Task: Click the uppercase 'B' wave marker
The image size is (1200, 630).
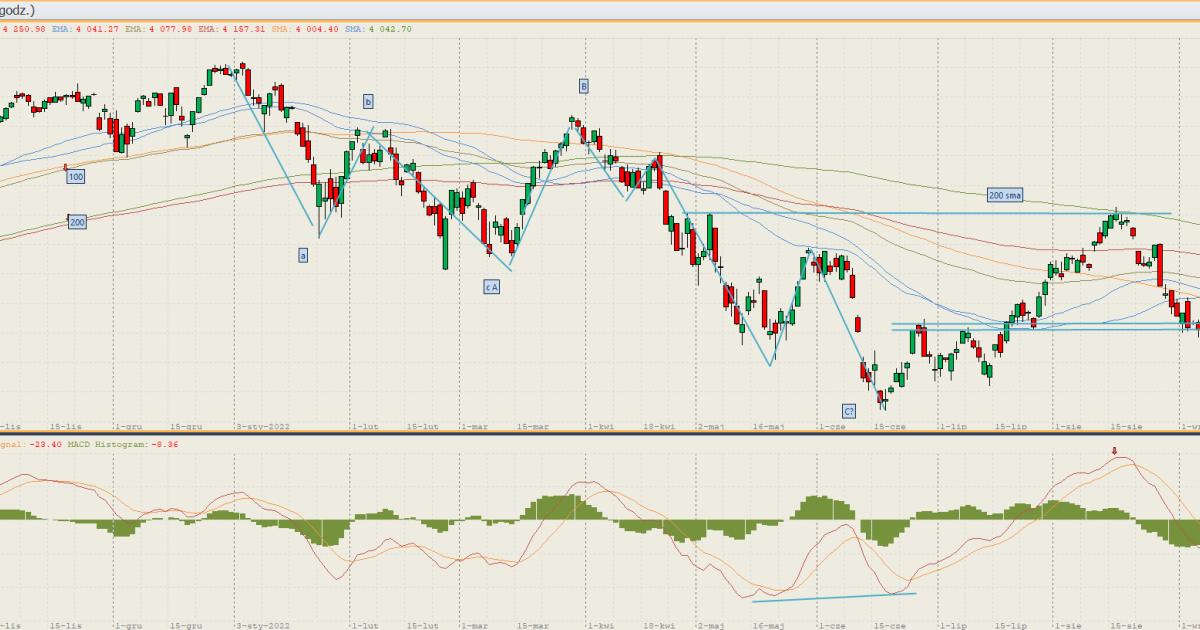Action: coord(583,86)
